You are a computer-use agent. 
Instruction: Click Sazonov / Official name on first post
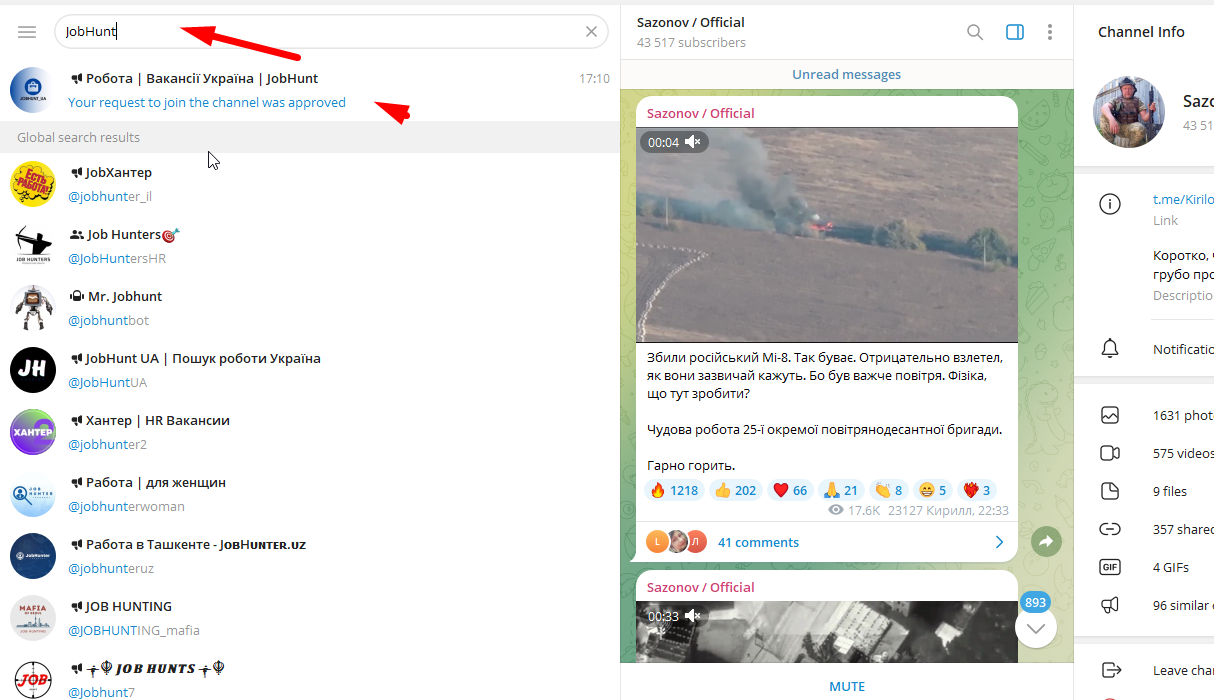point(700,113)
